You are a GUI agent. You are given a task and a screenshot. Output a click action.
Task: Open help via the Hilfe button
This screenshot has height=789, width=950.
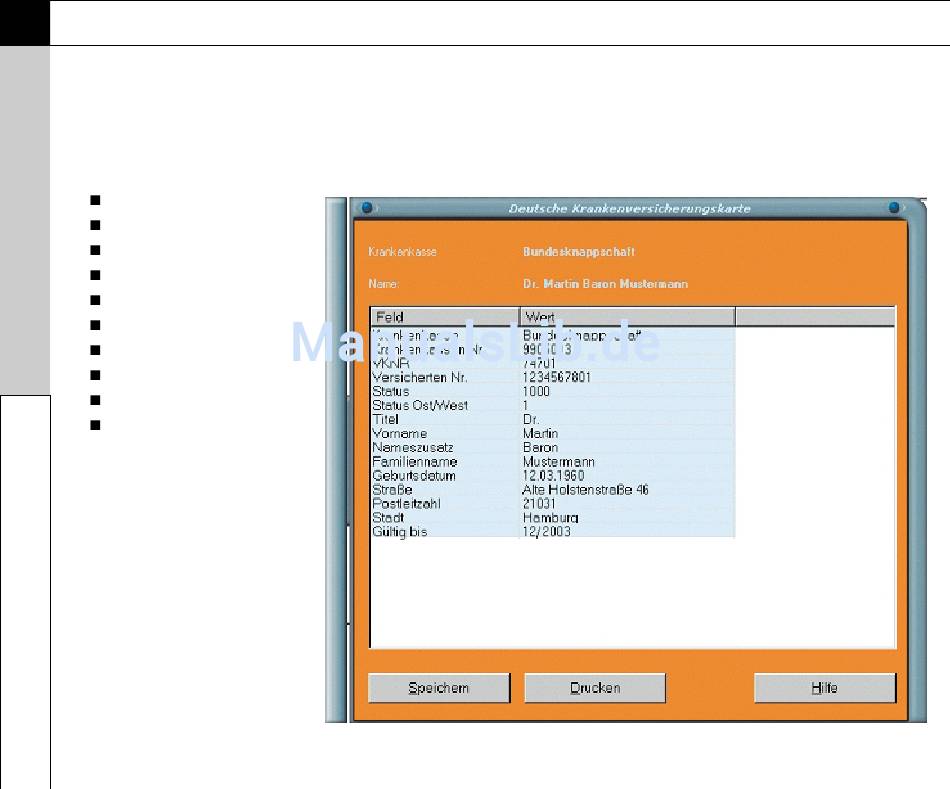point(825,688)
